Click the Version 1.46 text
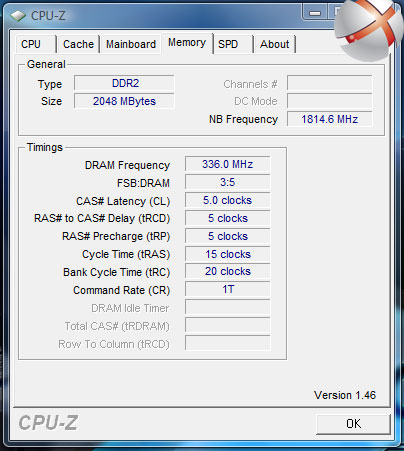The width and height of the screenshot is (404, 451). [x=345, y=395]
